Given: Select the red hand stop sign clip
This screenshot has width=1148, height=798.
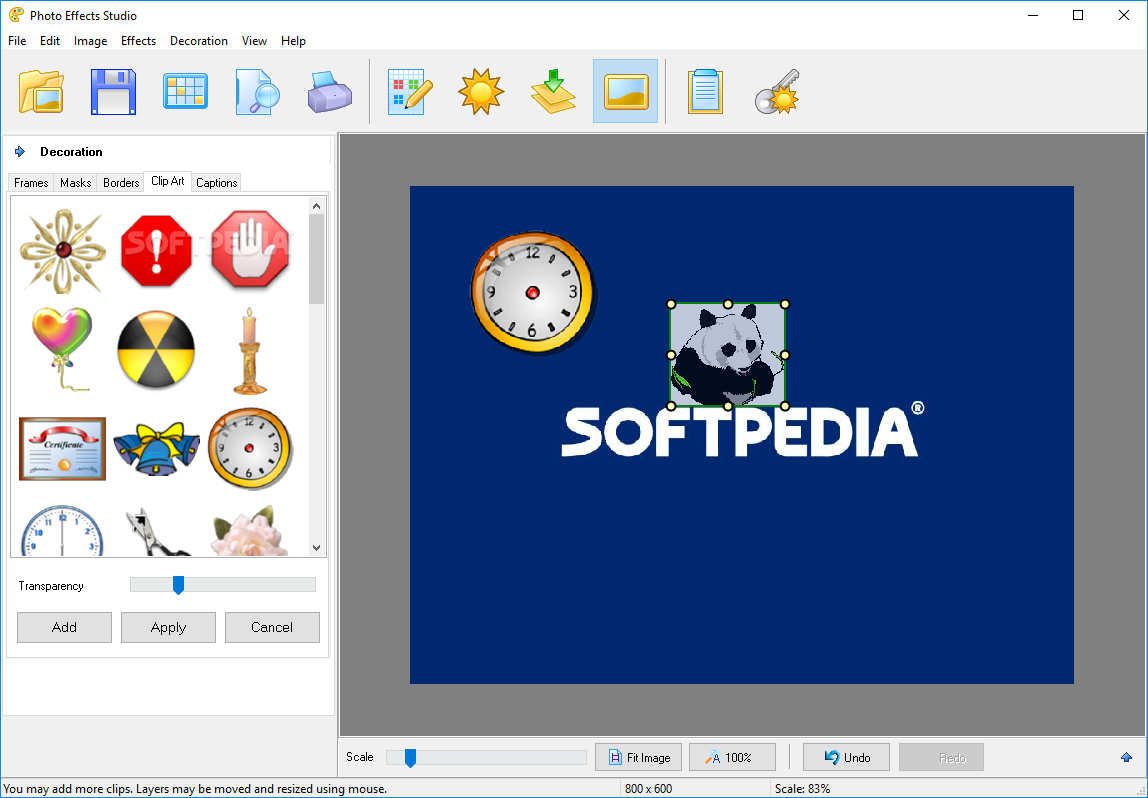Looking at the screenshot, I should [x=250, y=249].
